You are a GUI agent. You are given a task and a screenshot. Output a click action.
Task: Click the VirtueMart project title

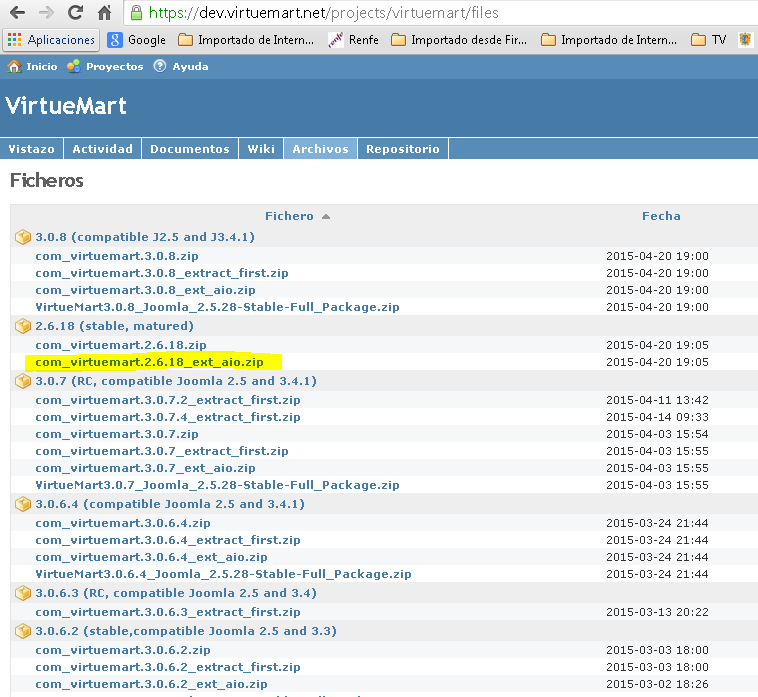click(x=66, y=105)
